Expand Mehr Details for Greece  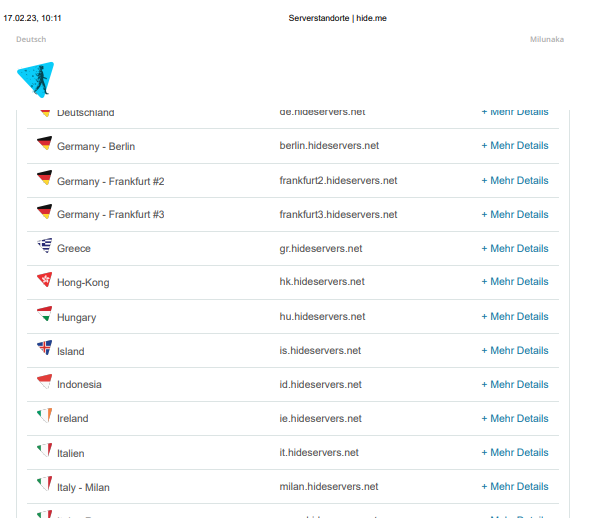[x=515, y=248]
